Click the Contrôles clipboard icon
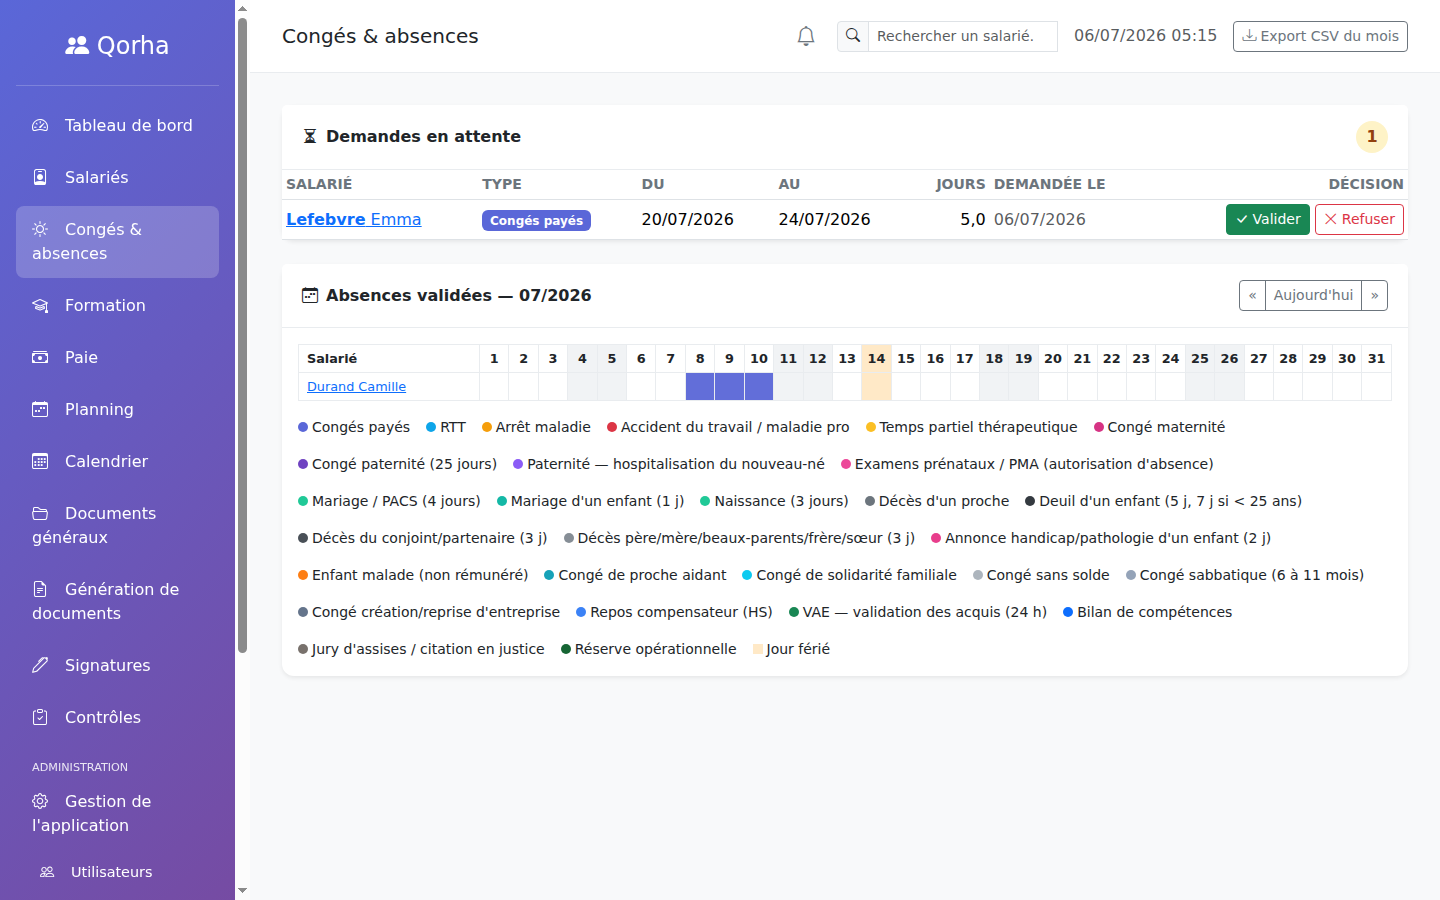 40,717
